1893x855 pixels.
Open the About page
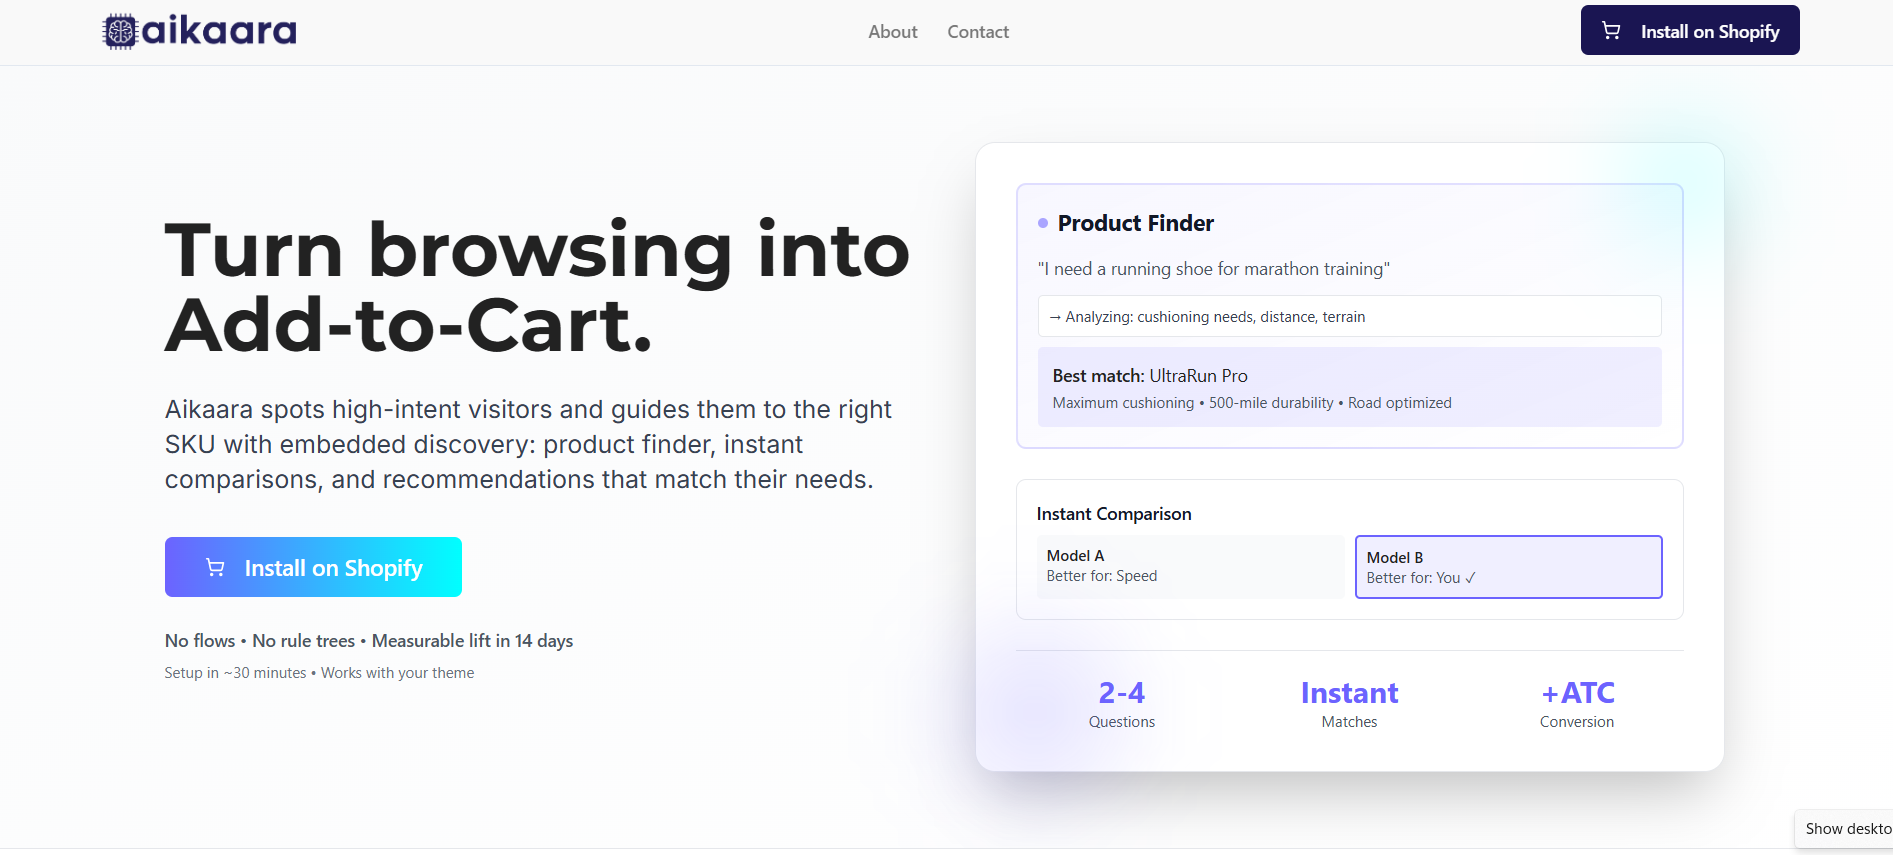(892, 32)
